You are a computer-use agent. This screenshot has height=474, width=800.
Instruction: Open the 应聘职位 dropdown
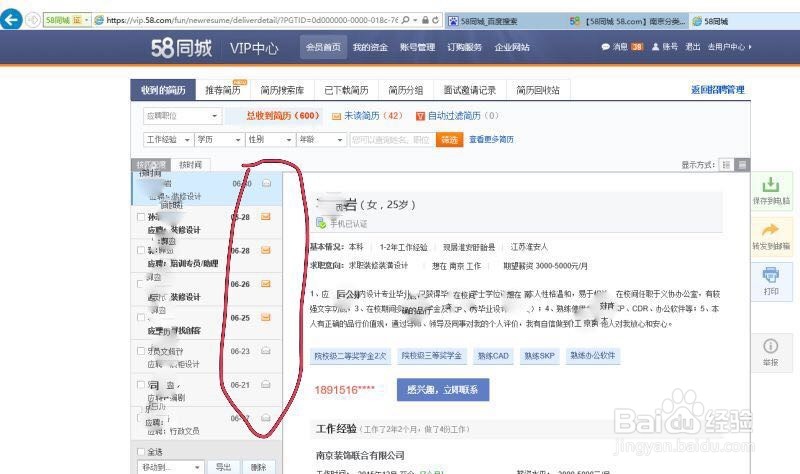pos(182,116)
